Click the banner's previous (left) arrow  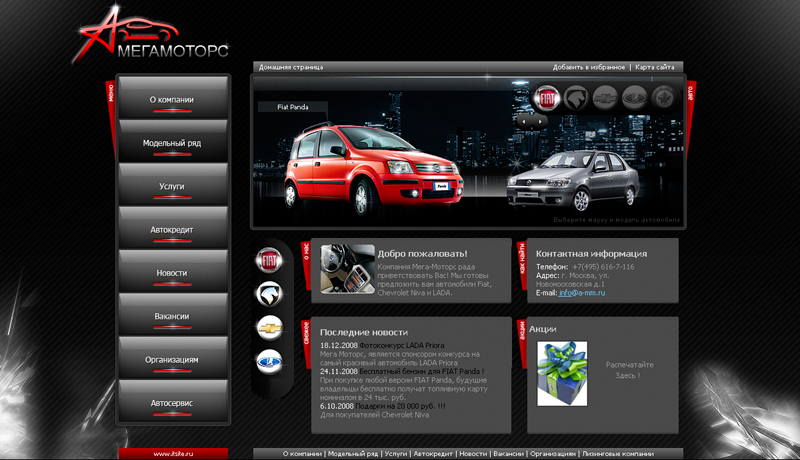point(524,121)
